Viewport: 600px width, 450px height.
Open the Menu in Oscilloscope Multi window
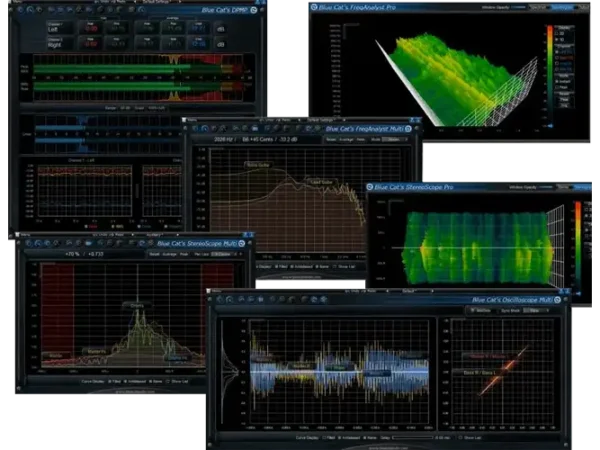tap(216, 291)
